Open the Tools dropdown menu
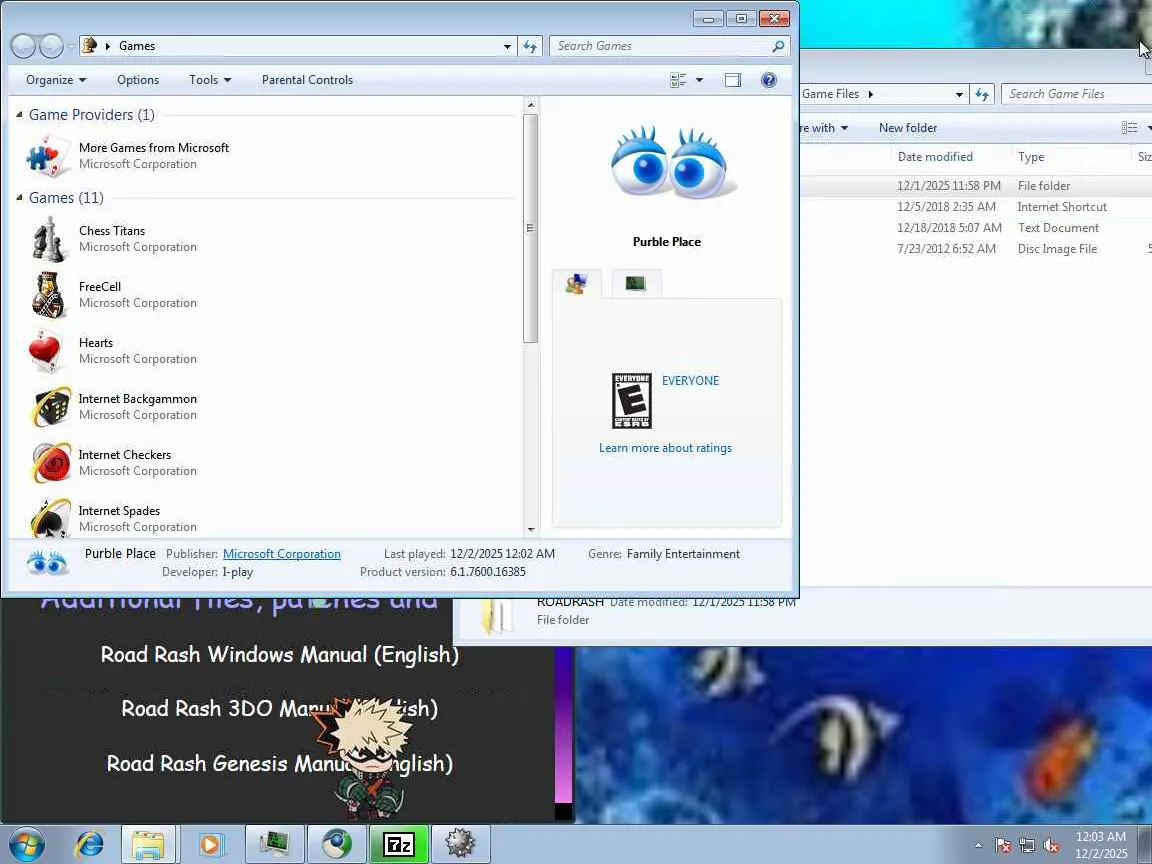 (210, 80)
